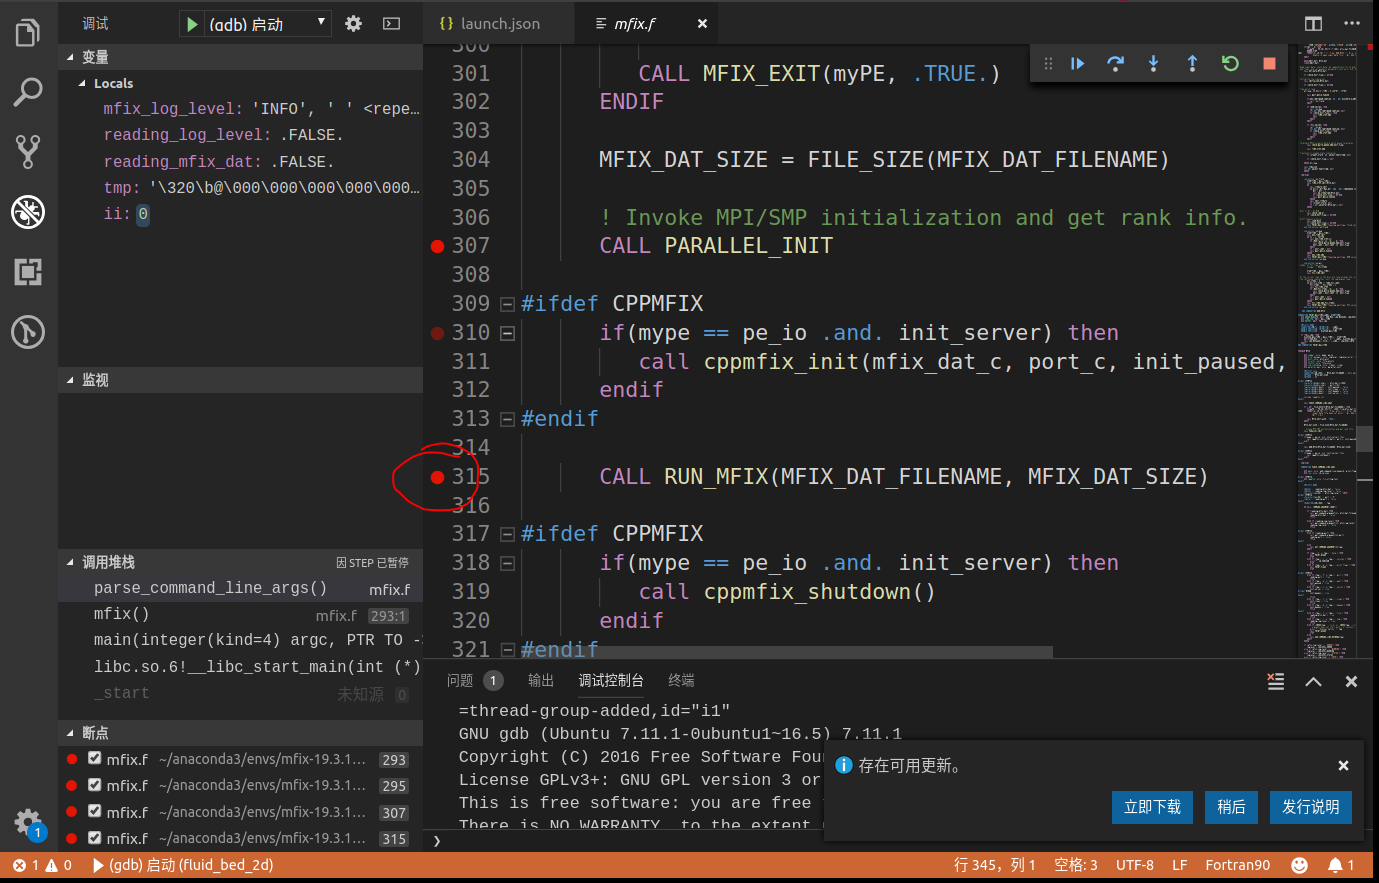The width and height of the screenshot is (1379, 883).
Task: Open errors and warnings count in status bar
Action: (x=42, y=865)
